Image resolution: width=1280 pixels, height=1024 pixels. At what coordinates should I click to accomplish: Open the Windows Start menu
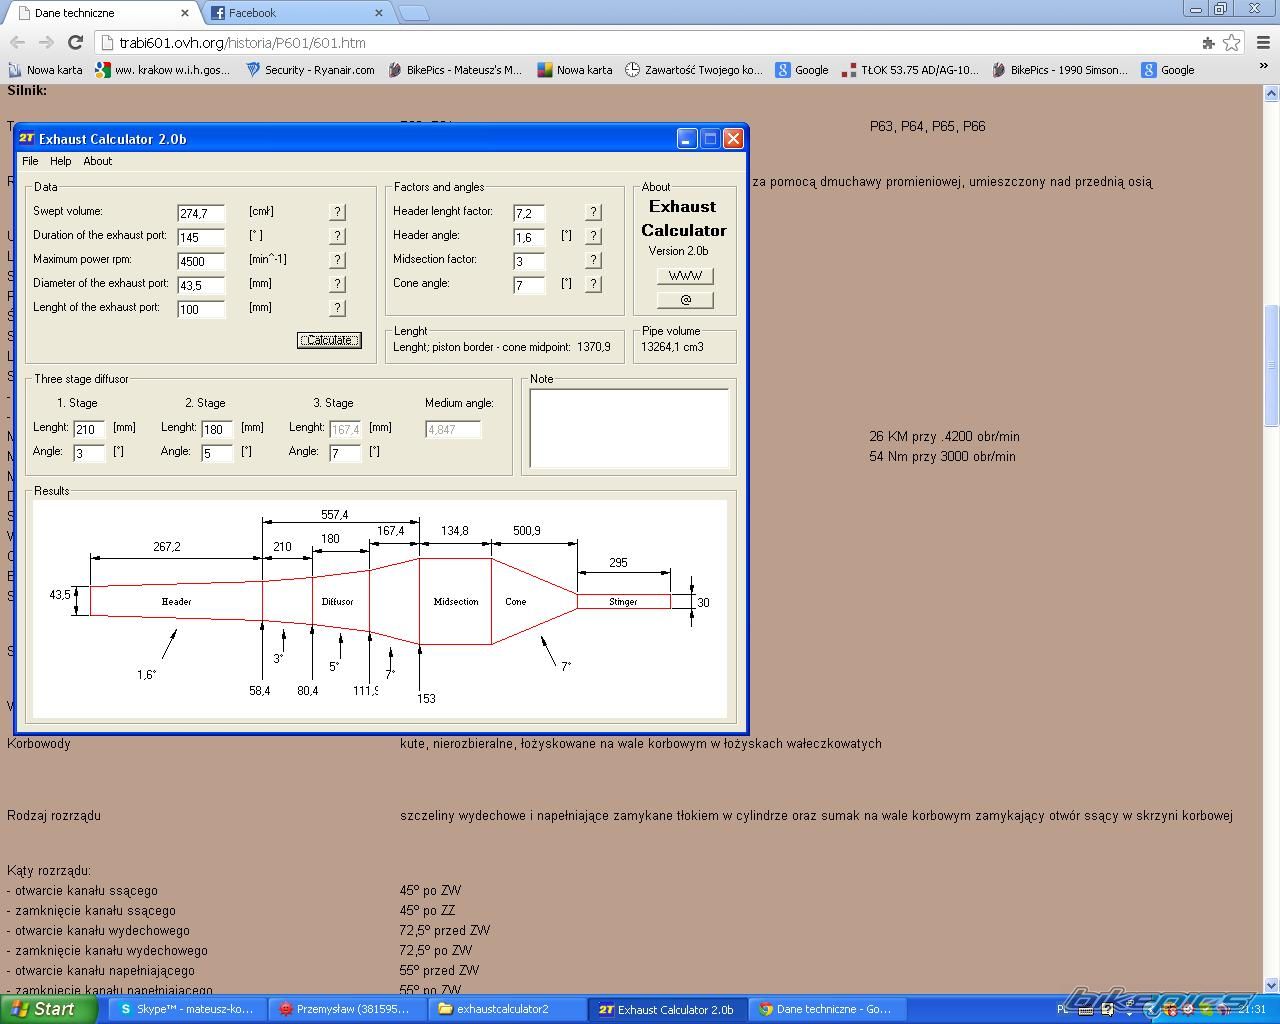(x=47, y=1009)
